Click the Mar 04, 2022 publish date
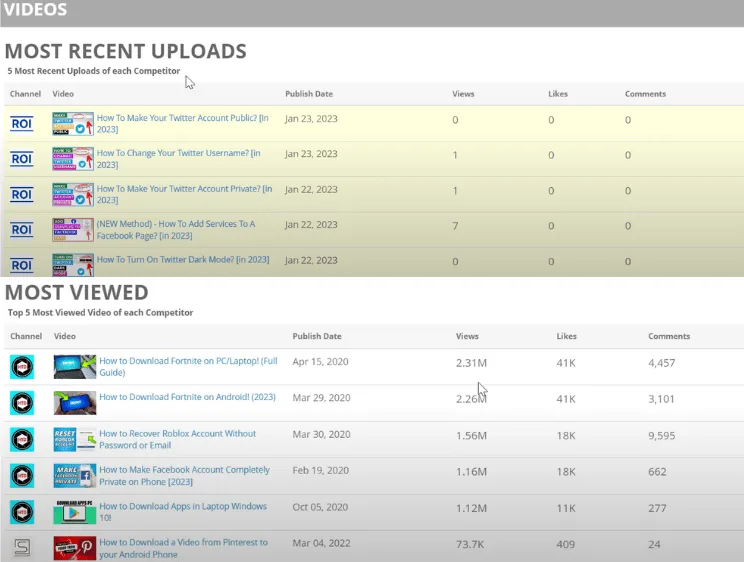 tap(321, 543)
